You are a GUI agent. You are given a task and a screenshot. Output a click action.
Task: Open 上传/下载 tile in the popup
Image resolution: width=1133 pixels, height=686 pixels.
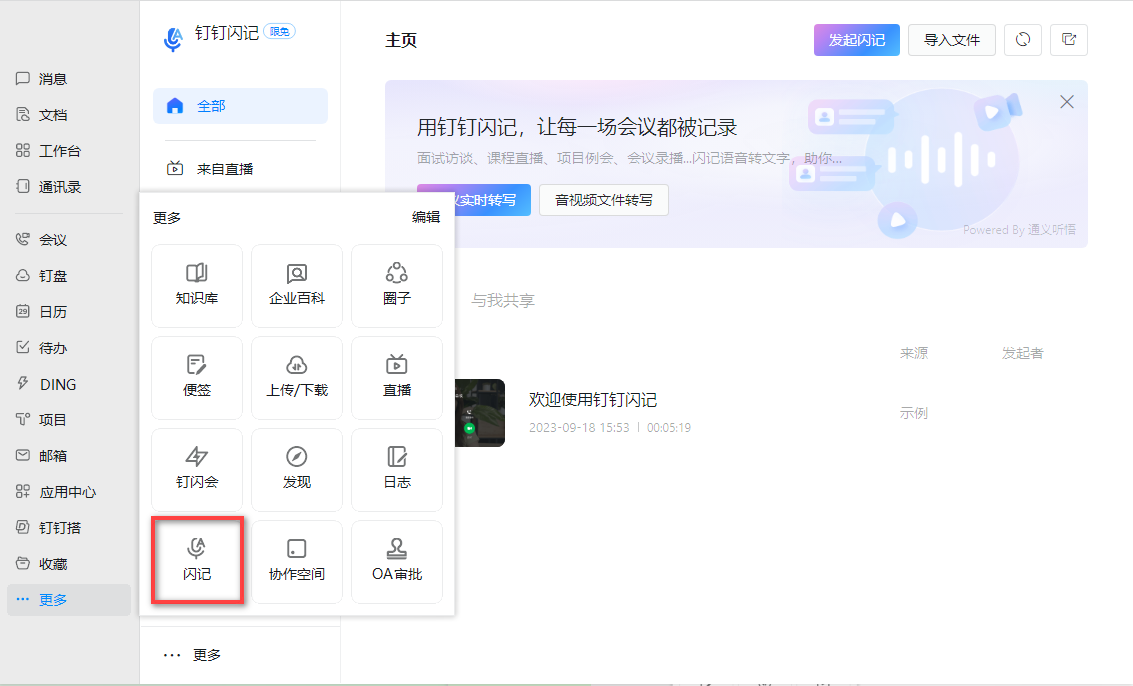[296, 377]
